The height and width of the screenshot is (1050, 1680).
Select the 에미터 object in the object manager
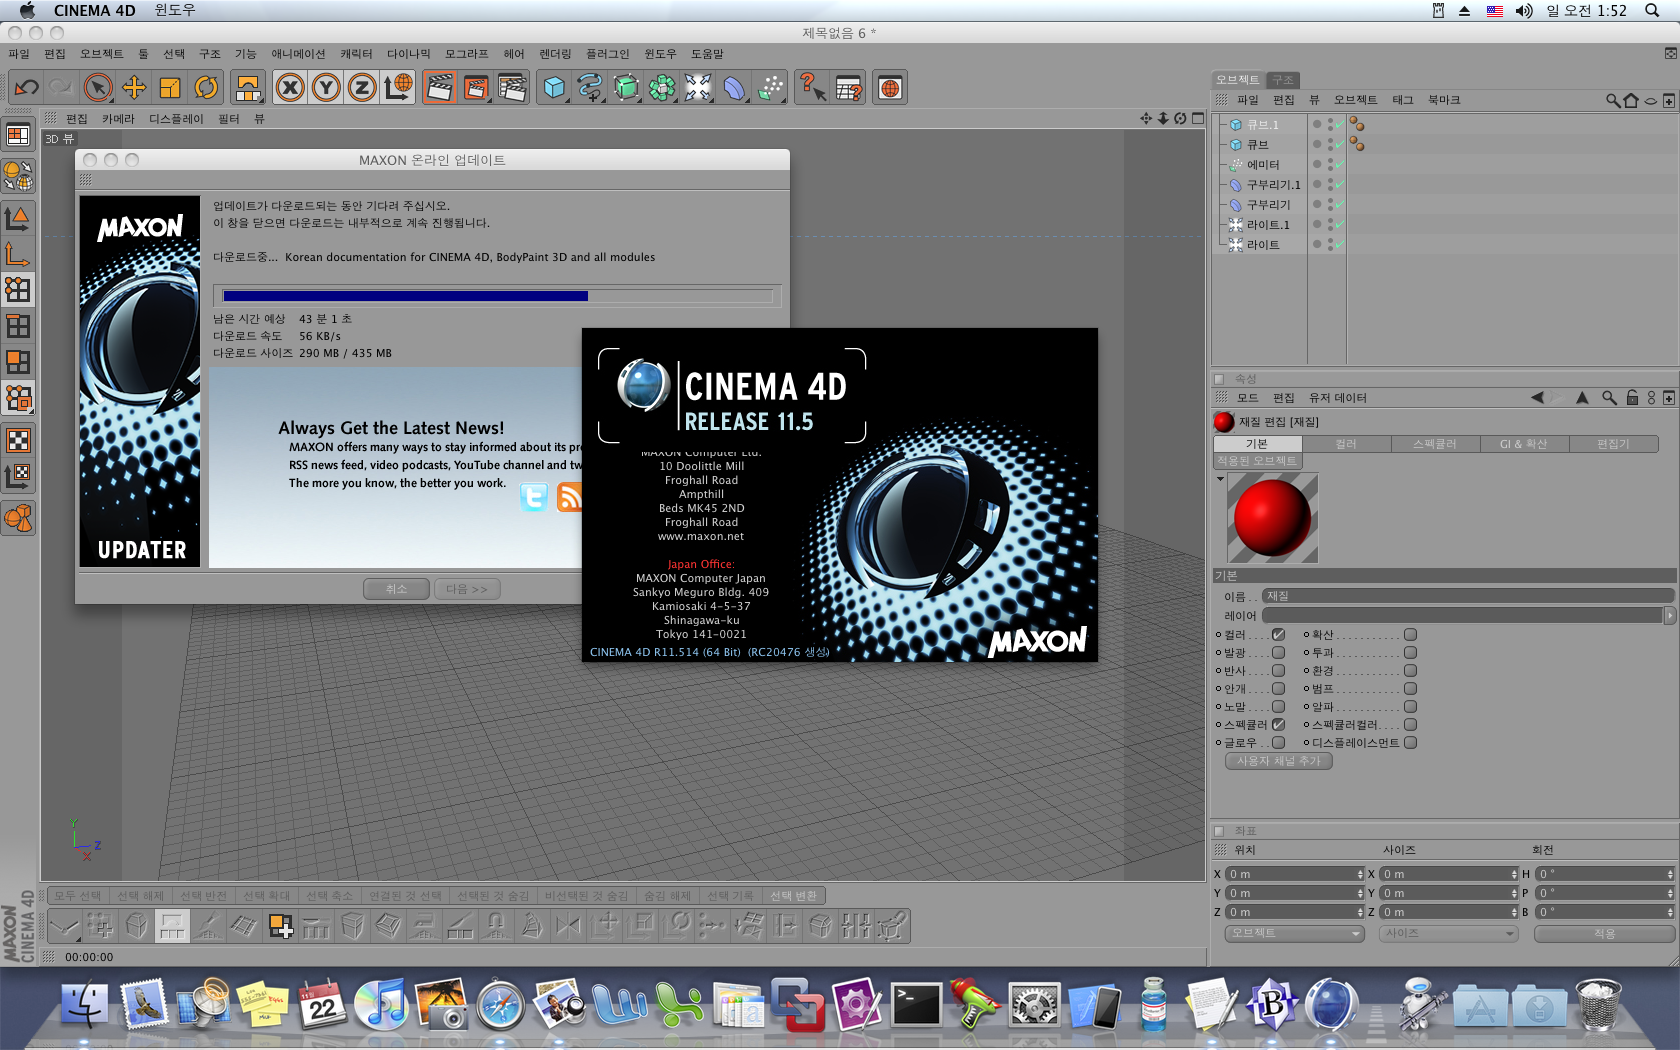1263,165
